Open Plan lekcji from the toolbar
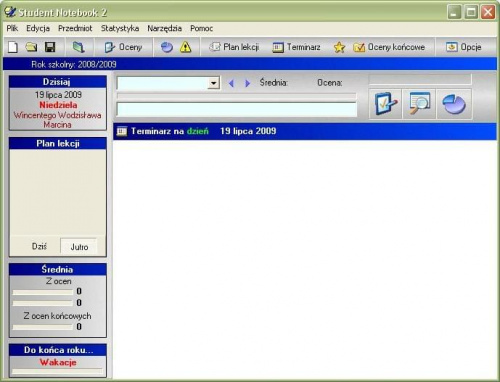The height and width of the screenshot is (382, 500). [234, 47]
